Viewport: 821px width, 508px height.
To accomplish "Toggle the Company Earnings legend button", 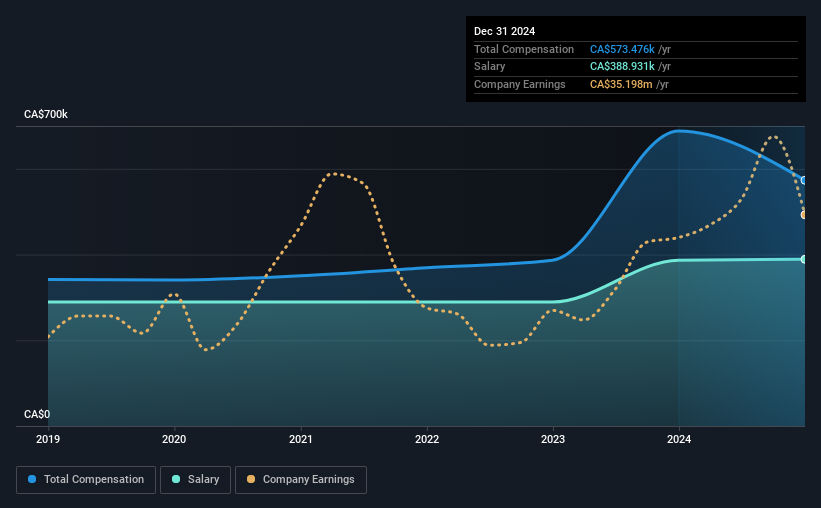I will 301,480.
